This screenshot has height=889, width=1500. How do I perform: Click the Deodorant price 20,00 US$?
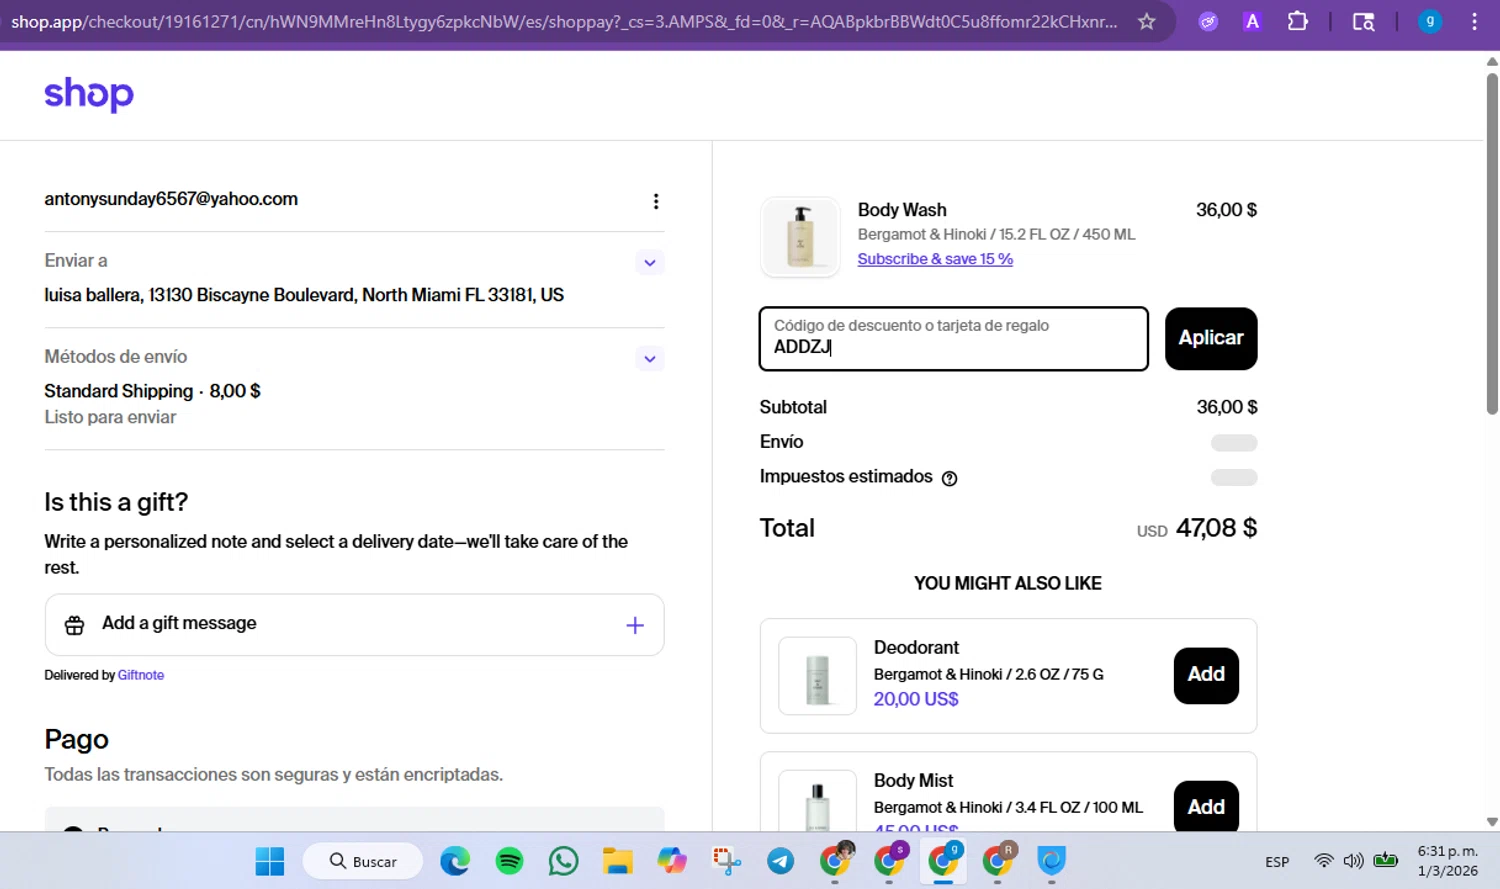click(916, 699)
